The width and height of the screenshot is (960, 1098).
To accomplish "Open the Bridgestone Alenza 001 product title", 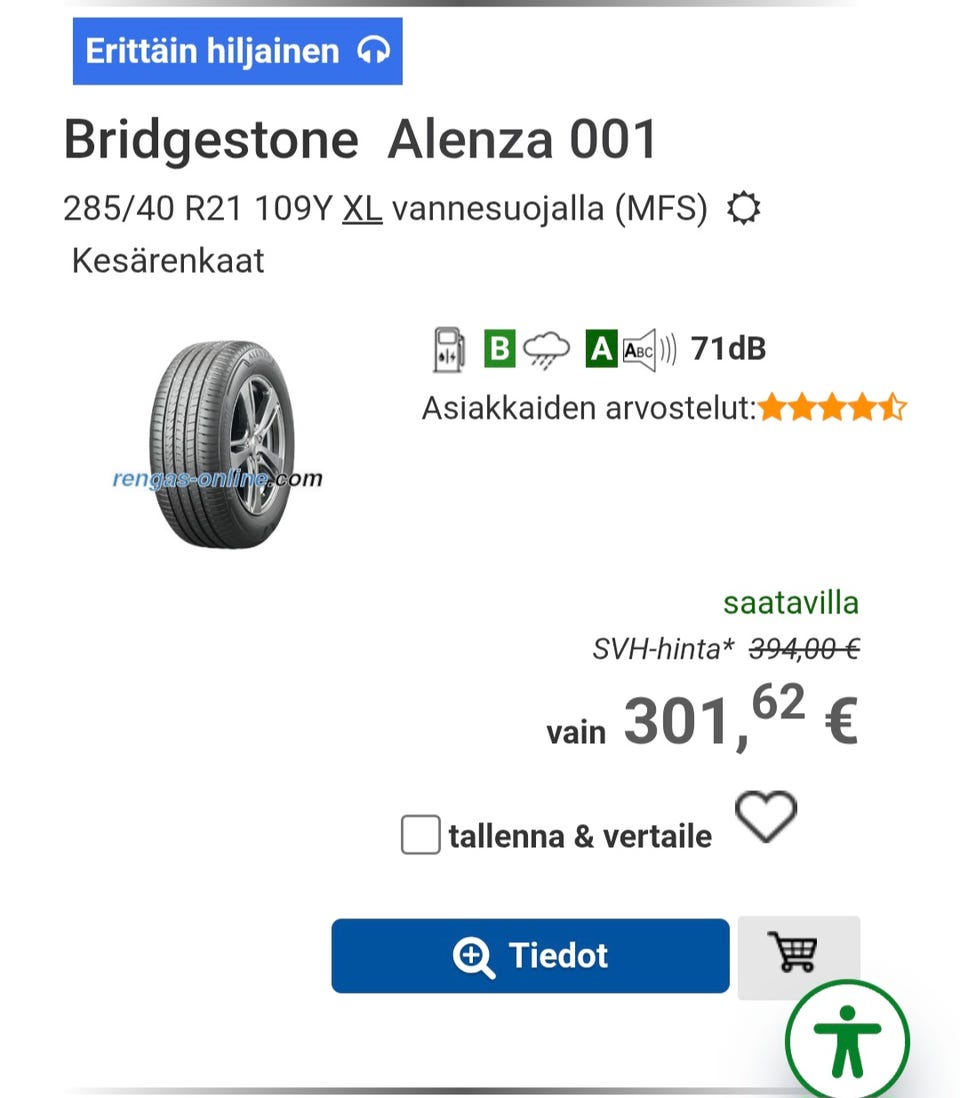I will pos(360,139).
